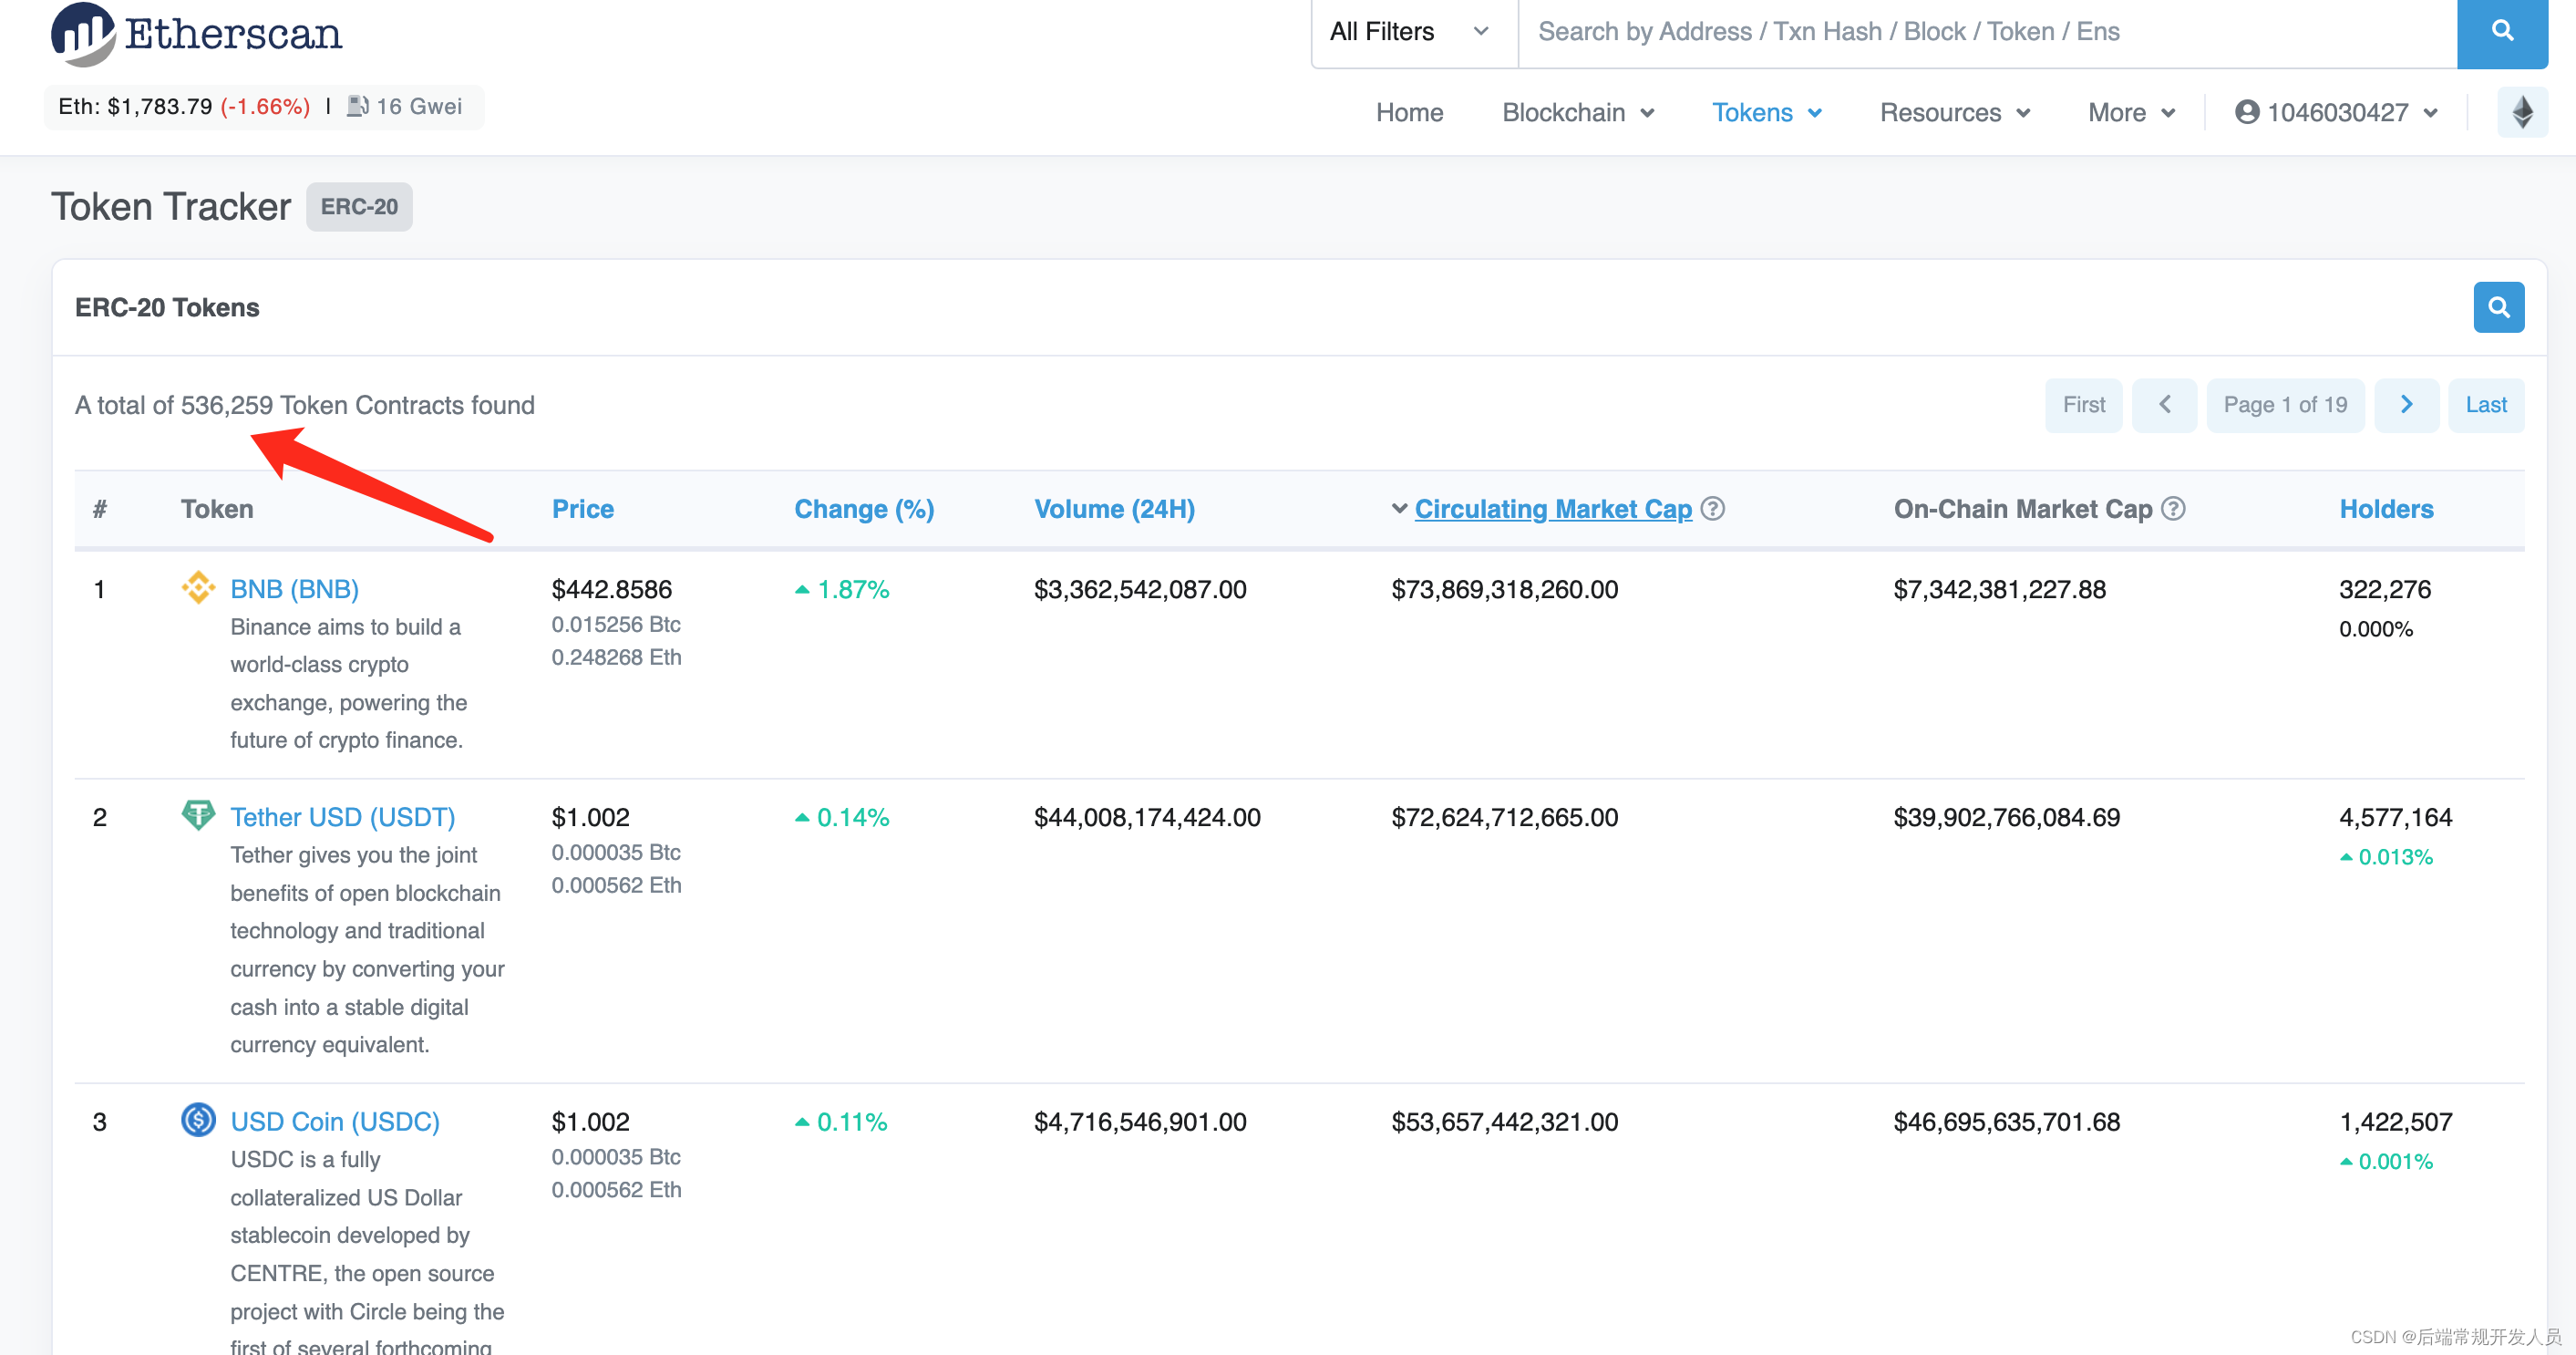Click BNB price 0.248268 Eth
The image size is (2576, 1355).
point(616,657)
